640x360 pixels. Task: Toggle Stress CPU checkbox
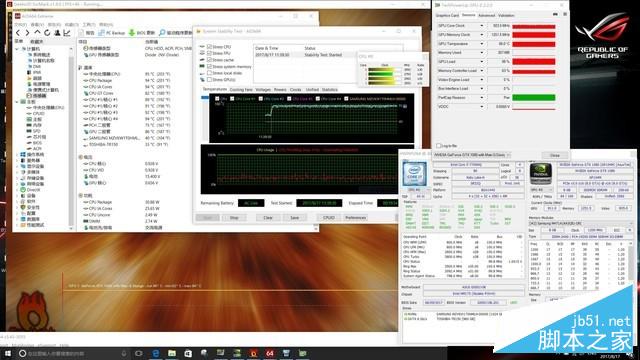pos(209,47)
